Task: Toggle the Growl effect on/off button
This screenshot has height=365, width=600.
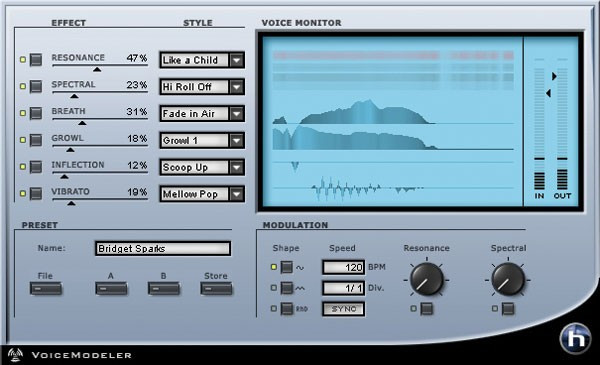Action: tap(36, 140)
